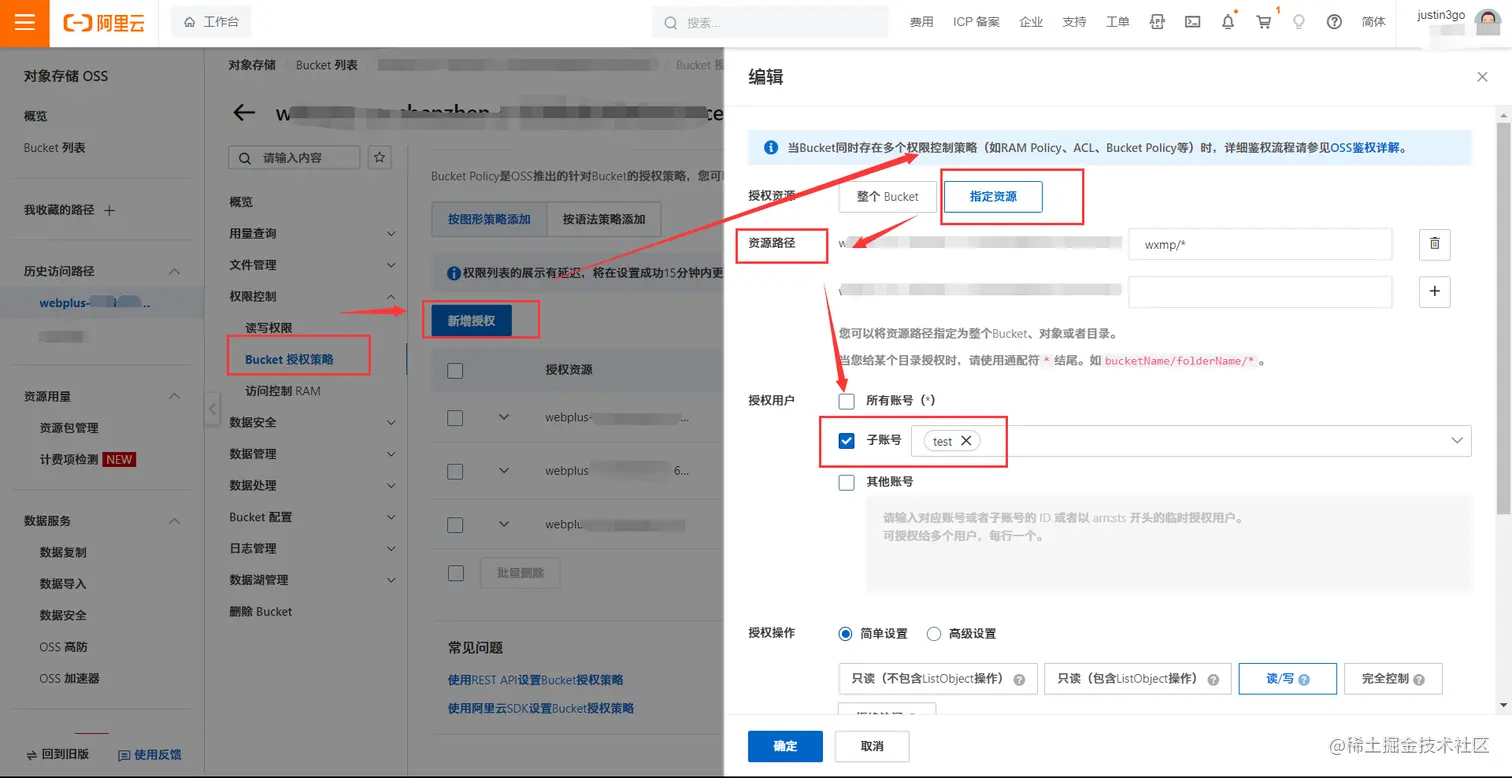Delete the wxmp/* resource path with trash icon

[1434, 244]
